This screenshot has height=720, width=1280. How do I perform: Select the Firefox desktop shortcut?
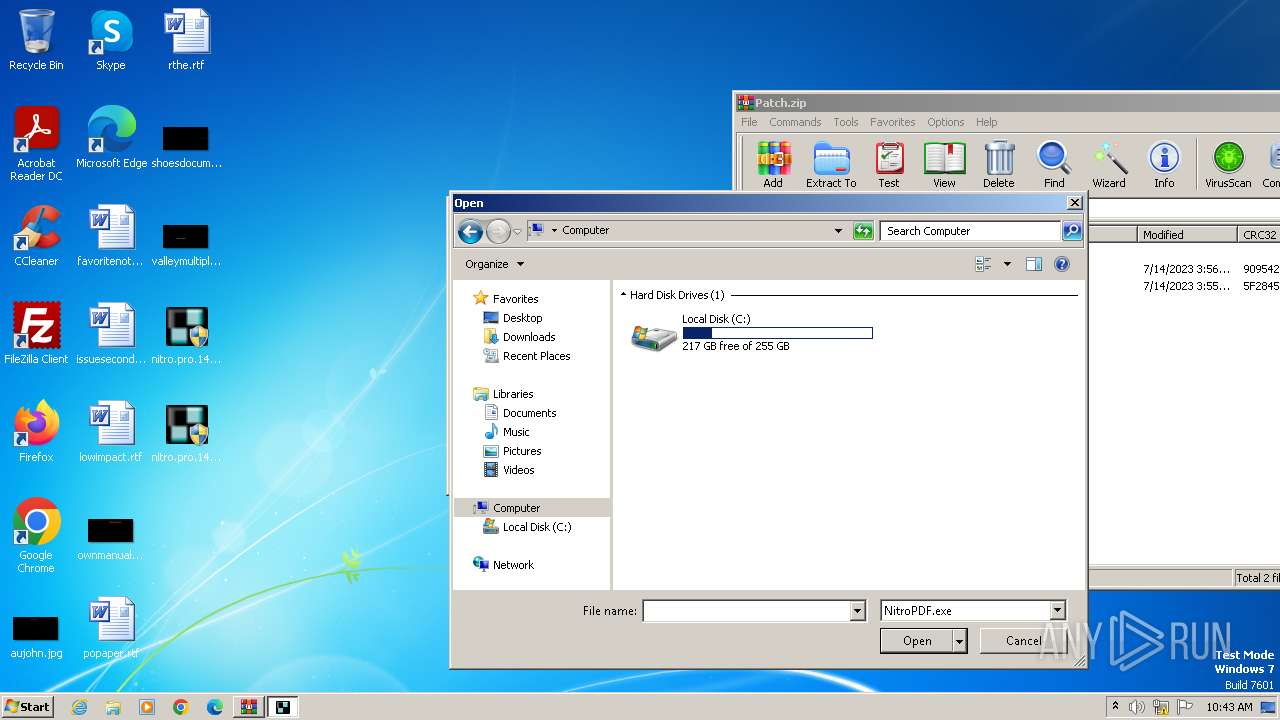[36, 432]
